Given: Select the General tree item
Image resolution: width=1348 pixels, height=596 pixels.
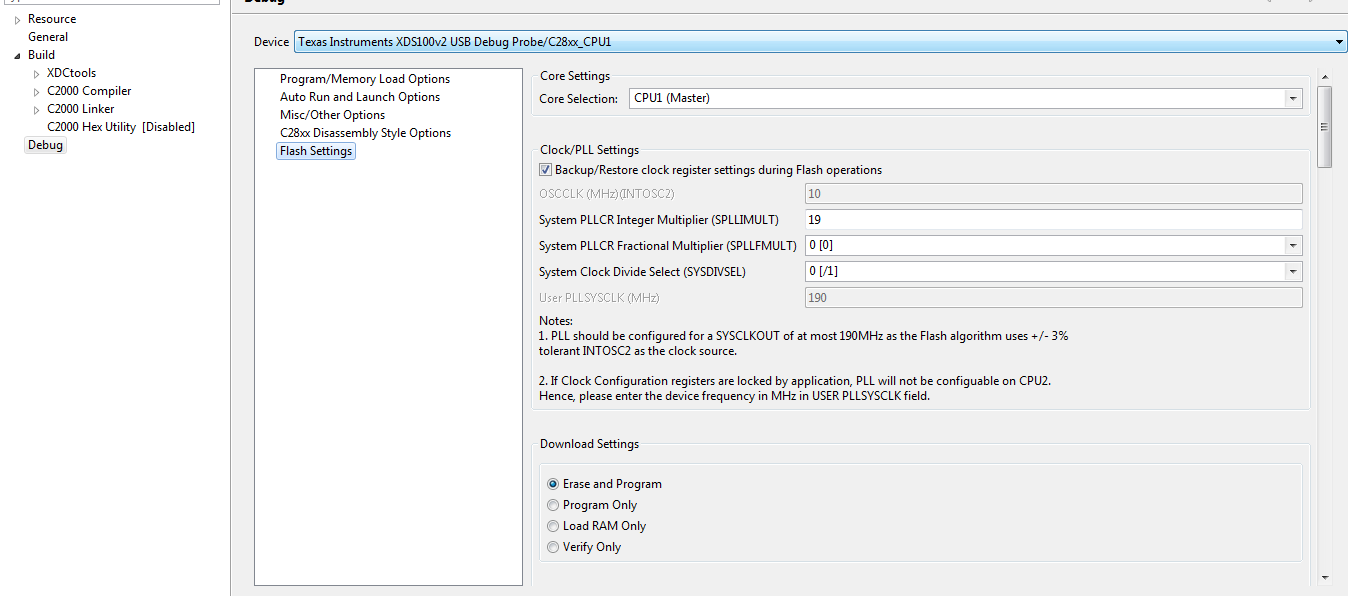Looking at the screenshot, I should coord(48,37).
